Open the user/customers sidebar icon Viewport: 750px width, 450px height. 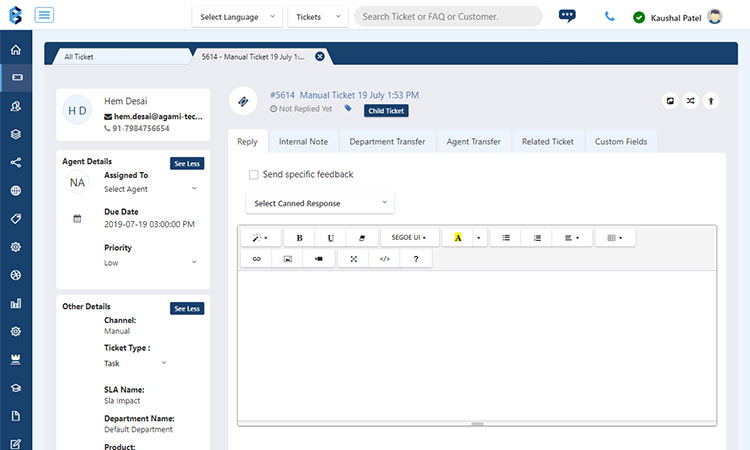click(16, 106)
